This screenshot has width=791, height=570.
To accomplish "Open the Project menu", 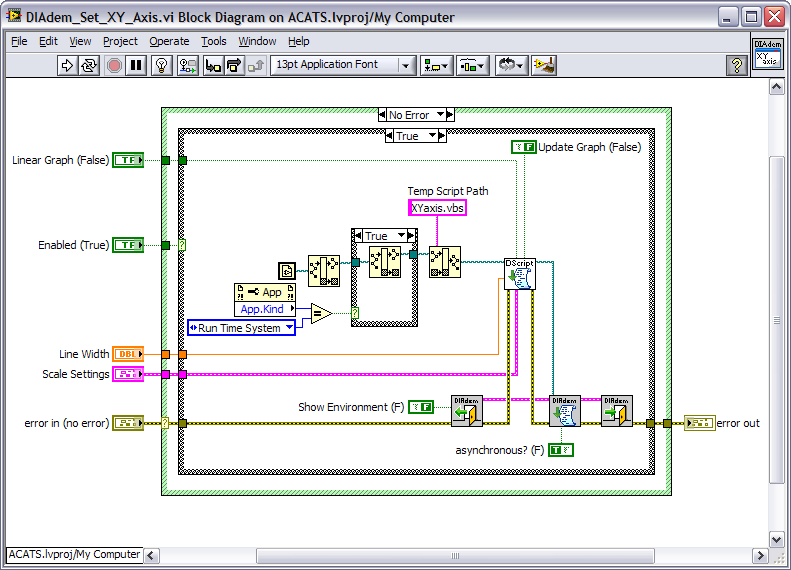I will pyautogui.click(x=120, y=41).
